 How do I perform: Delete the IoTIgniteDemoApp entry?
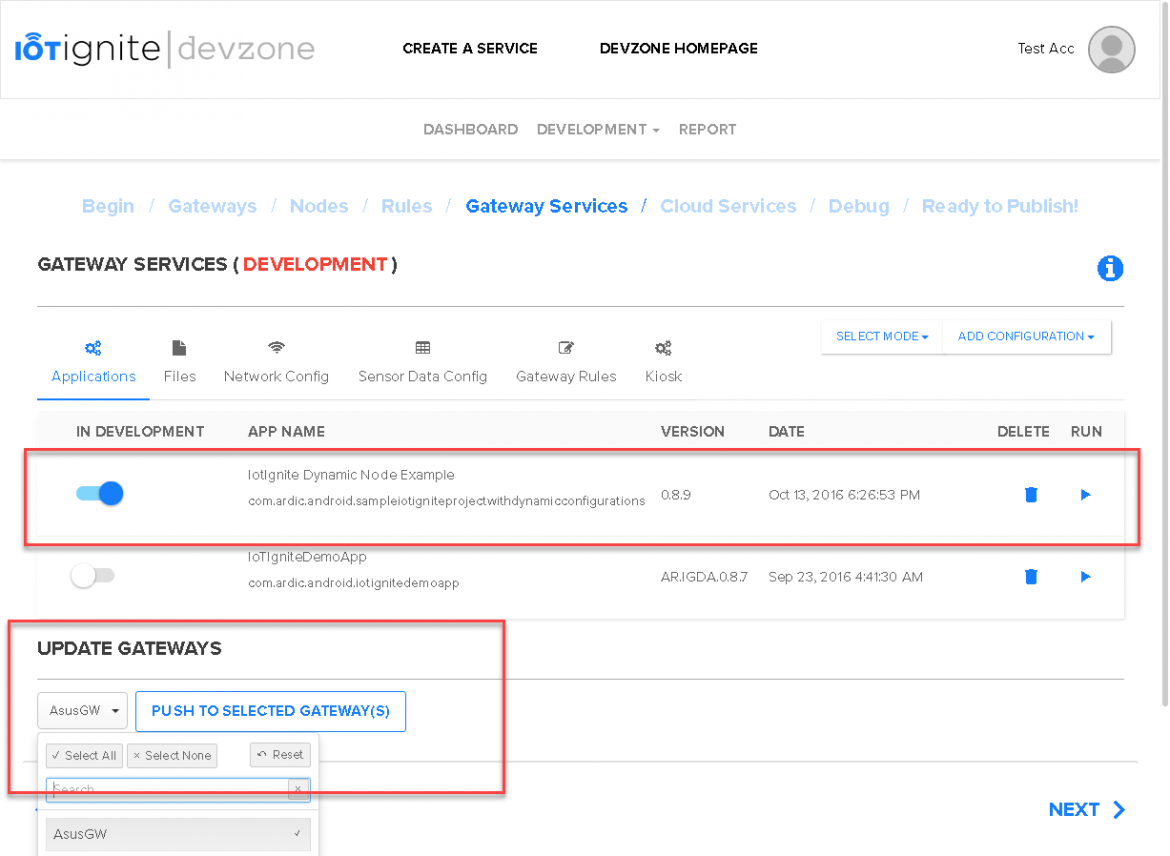[x=1031, y=576]
